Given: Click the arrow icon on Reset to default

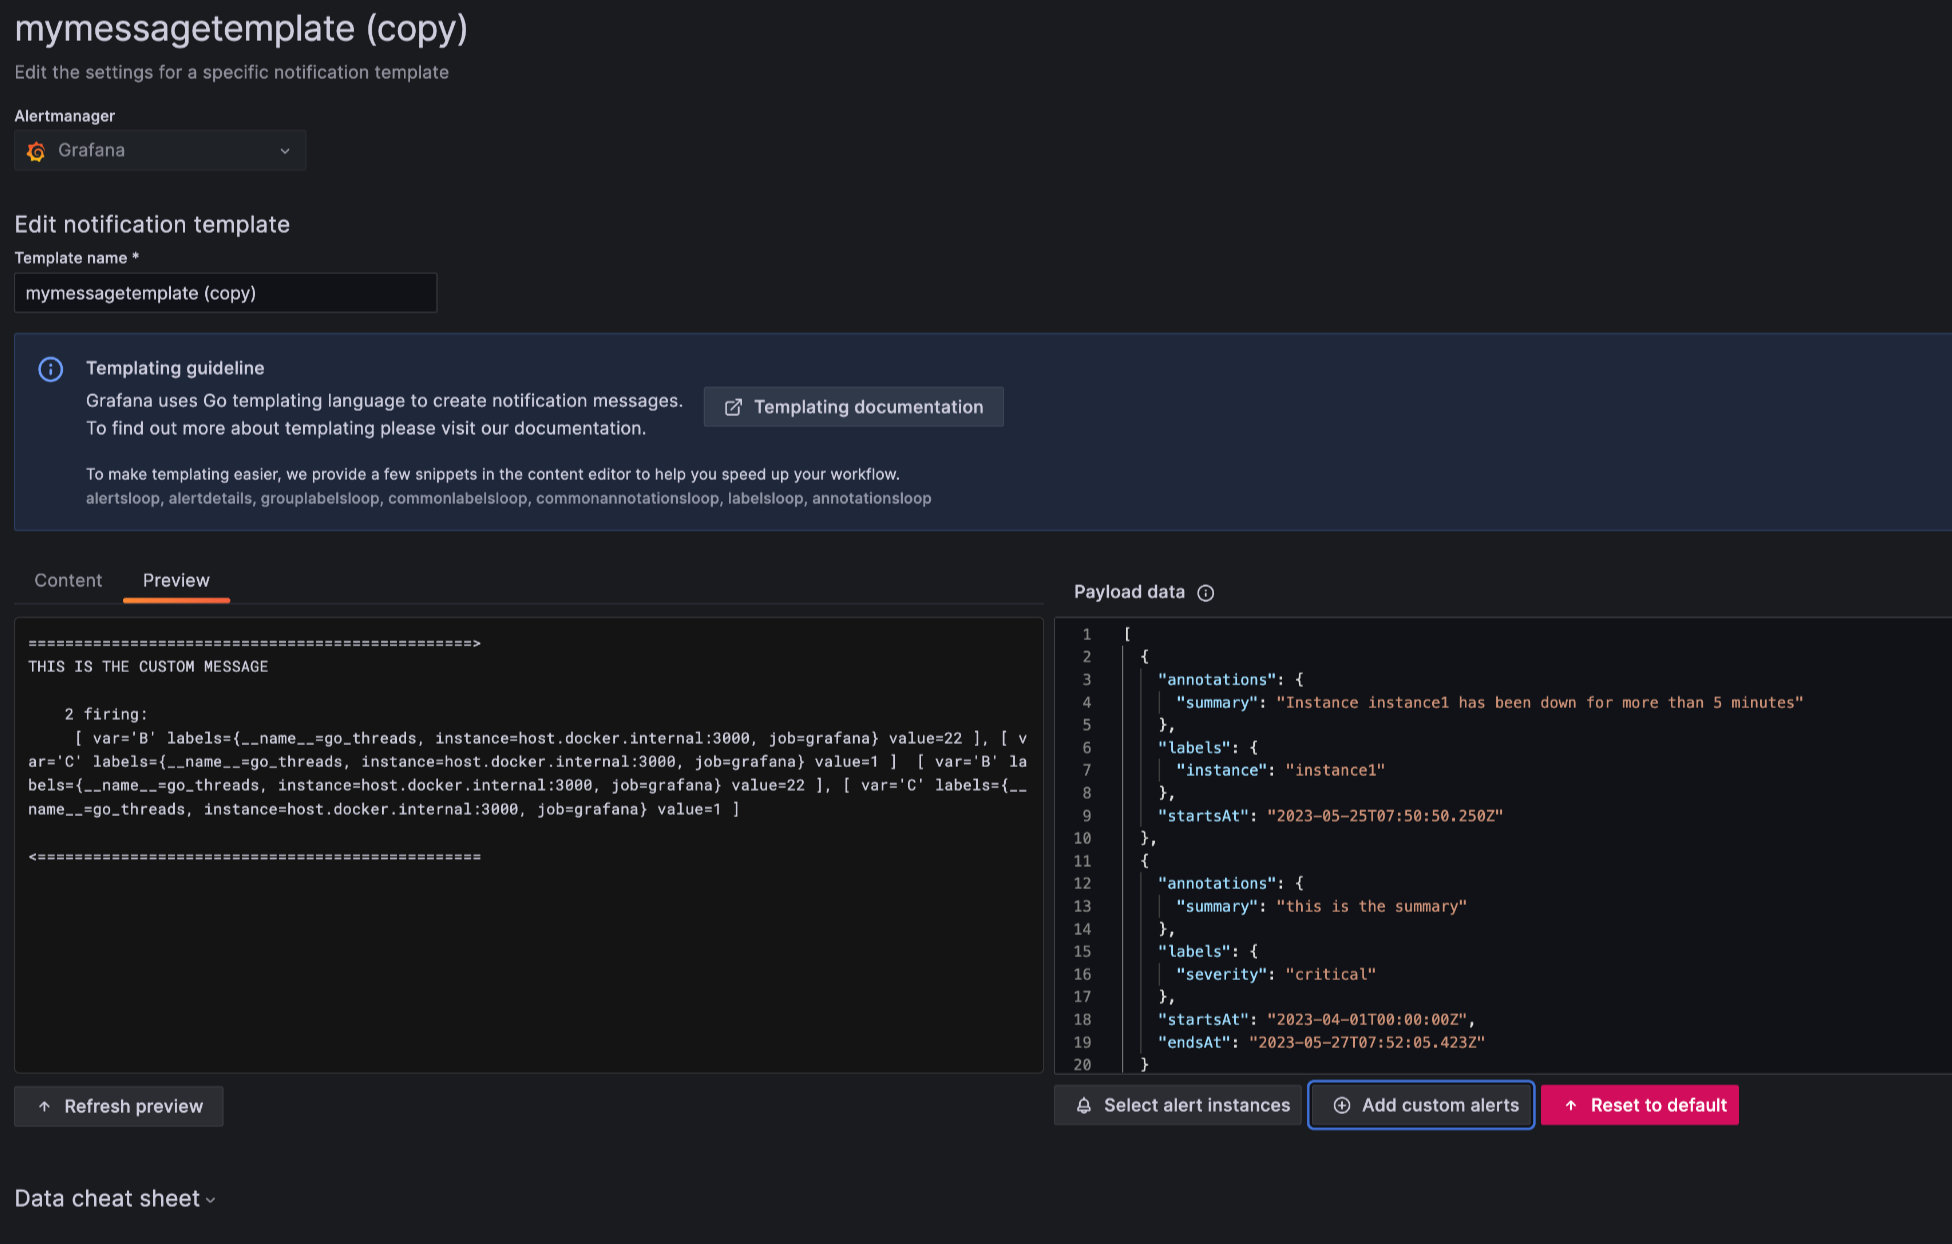Looking at the screenshot, I should pyautogui.click(x=1571, y=1105).
